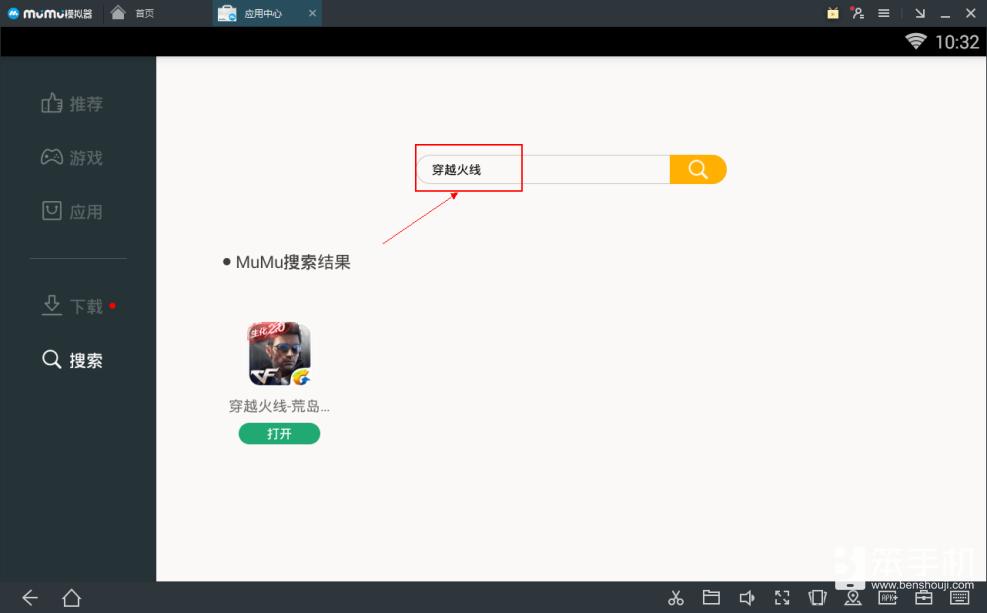987x613 pixels.
Task: Click the rotate screen icon
Action: pos(817,597)
